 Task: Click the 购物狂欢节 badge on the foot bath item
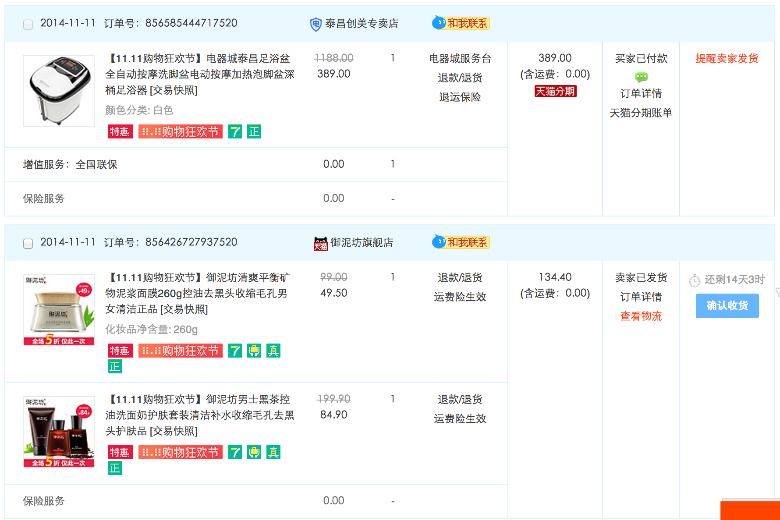[181, 131]
